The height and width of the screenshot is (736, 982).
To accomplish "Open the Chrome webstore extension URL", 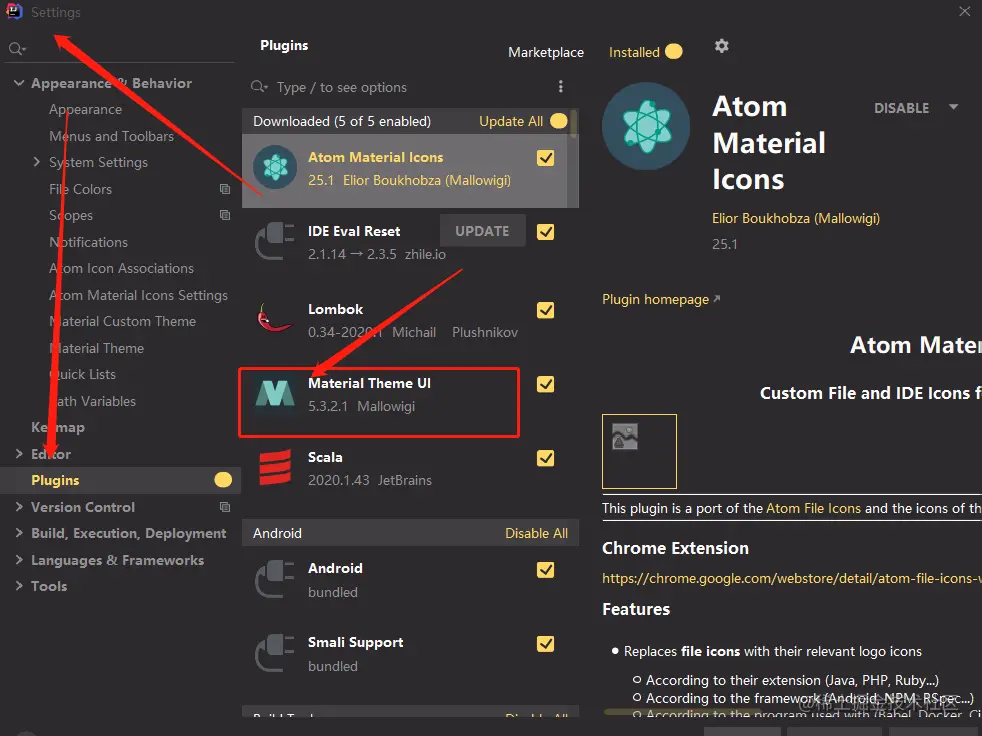I will tap(791, 578).
